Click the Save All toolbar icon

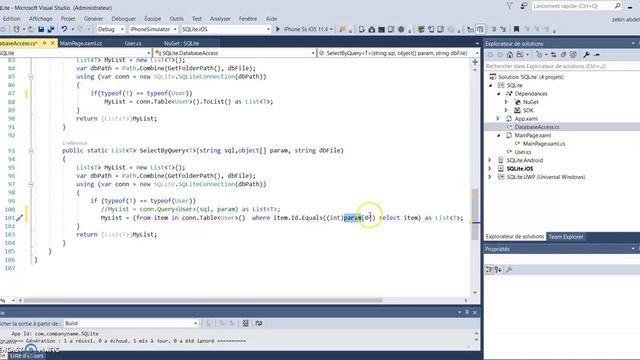point(51,29)
